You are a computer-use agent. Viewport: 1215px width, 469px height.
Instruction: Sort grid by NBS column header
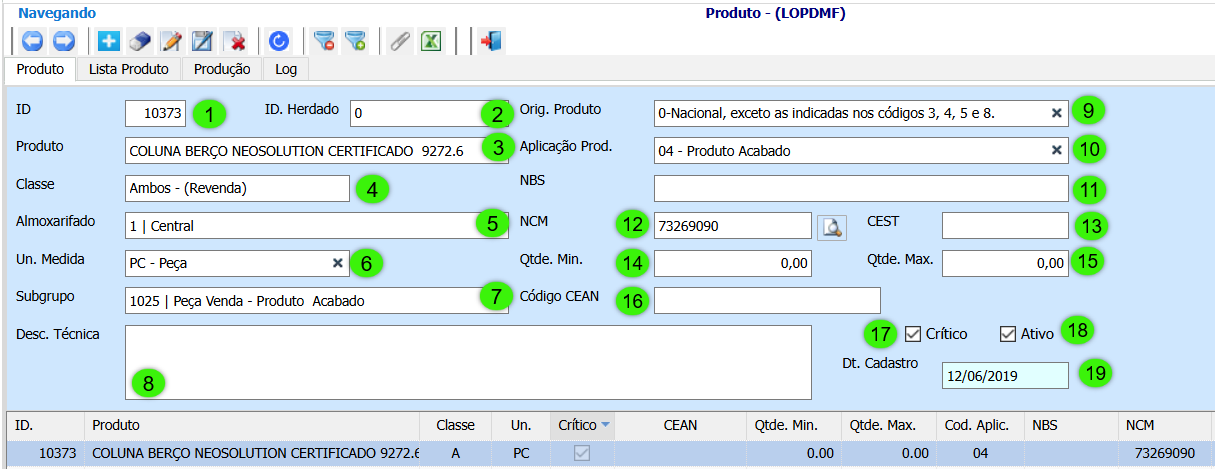coord(1071,425)
